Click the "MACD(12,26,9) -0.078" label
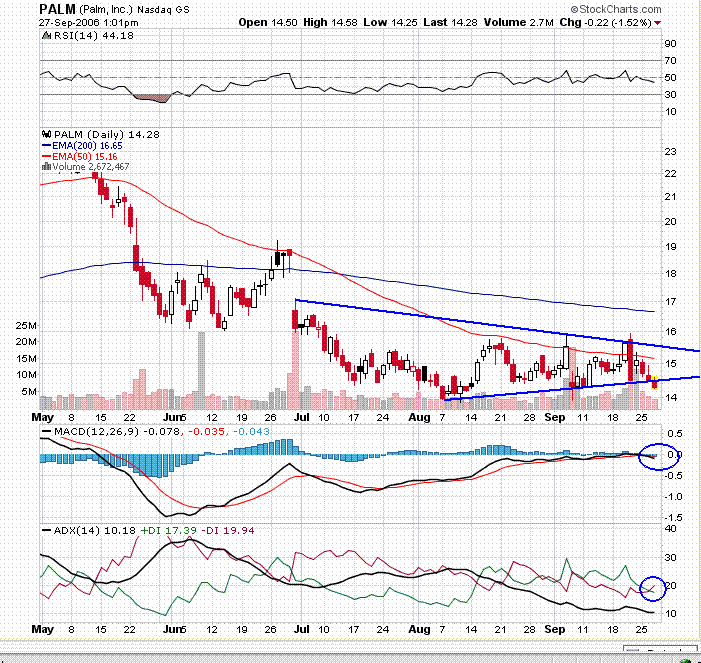 [117, 431]
